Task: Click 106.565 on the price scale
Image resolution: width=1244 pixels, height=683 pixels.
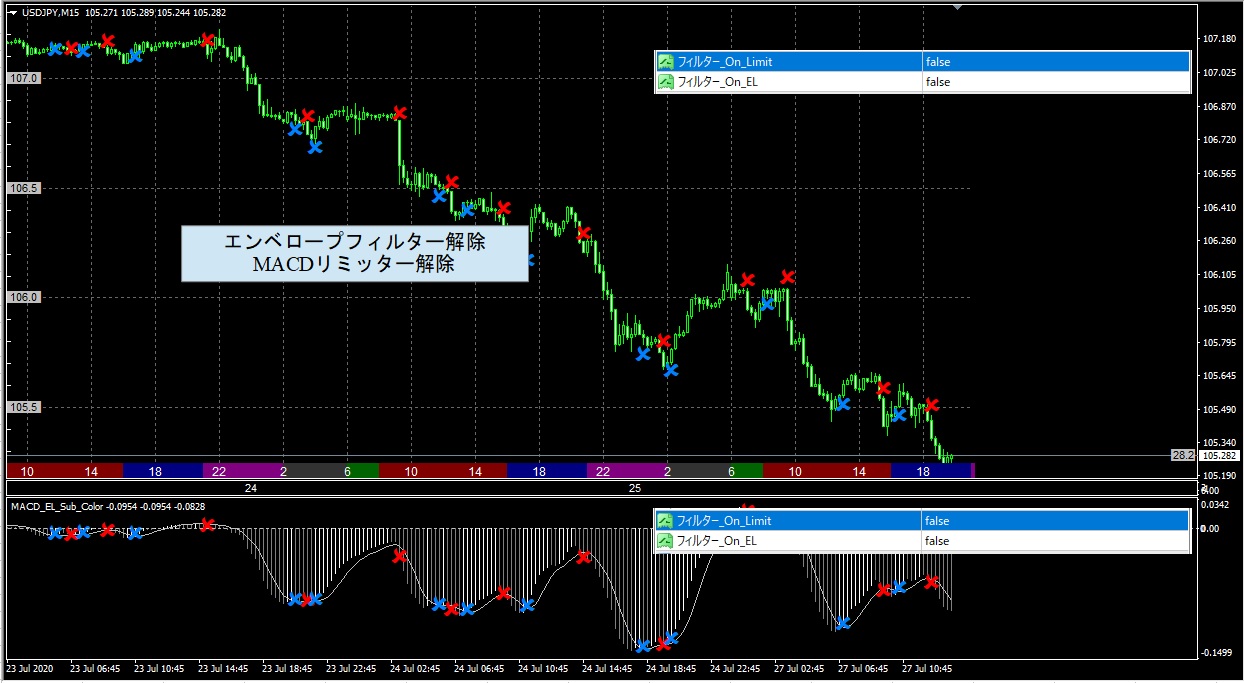Action: (x=1218, y=174)
